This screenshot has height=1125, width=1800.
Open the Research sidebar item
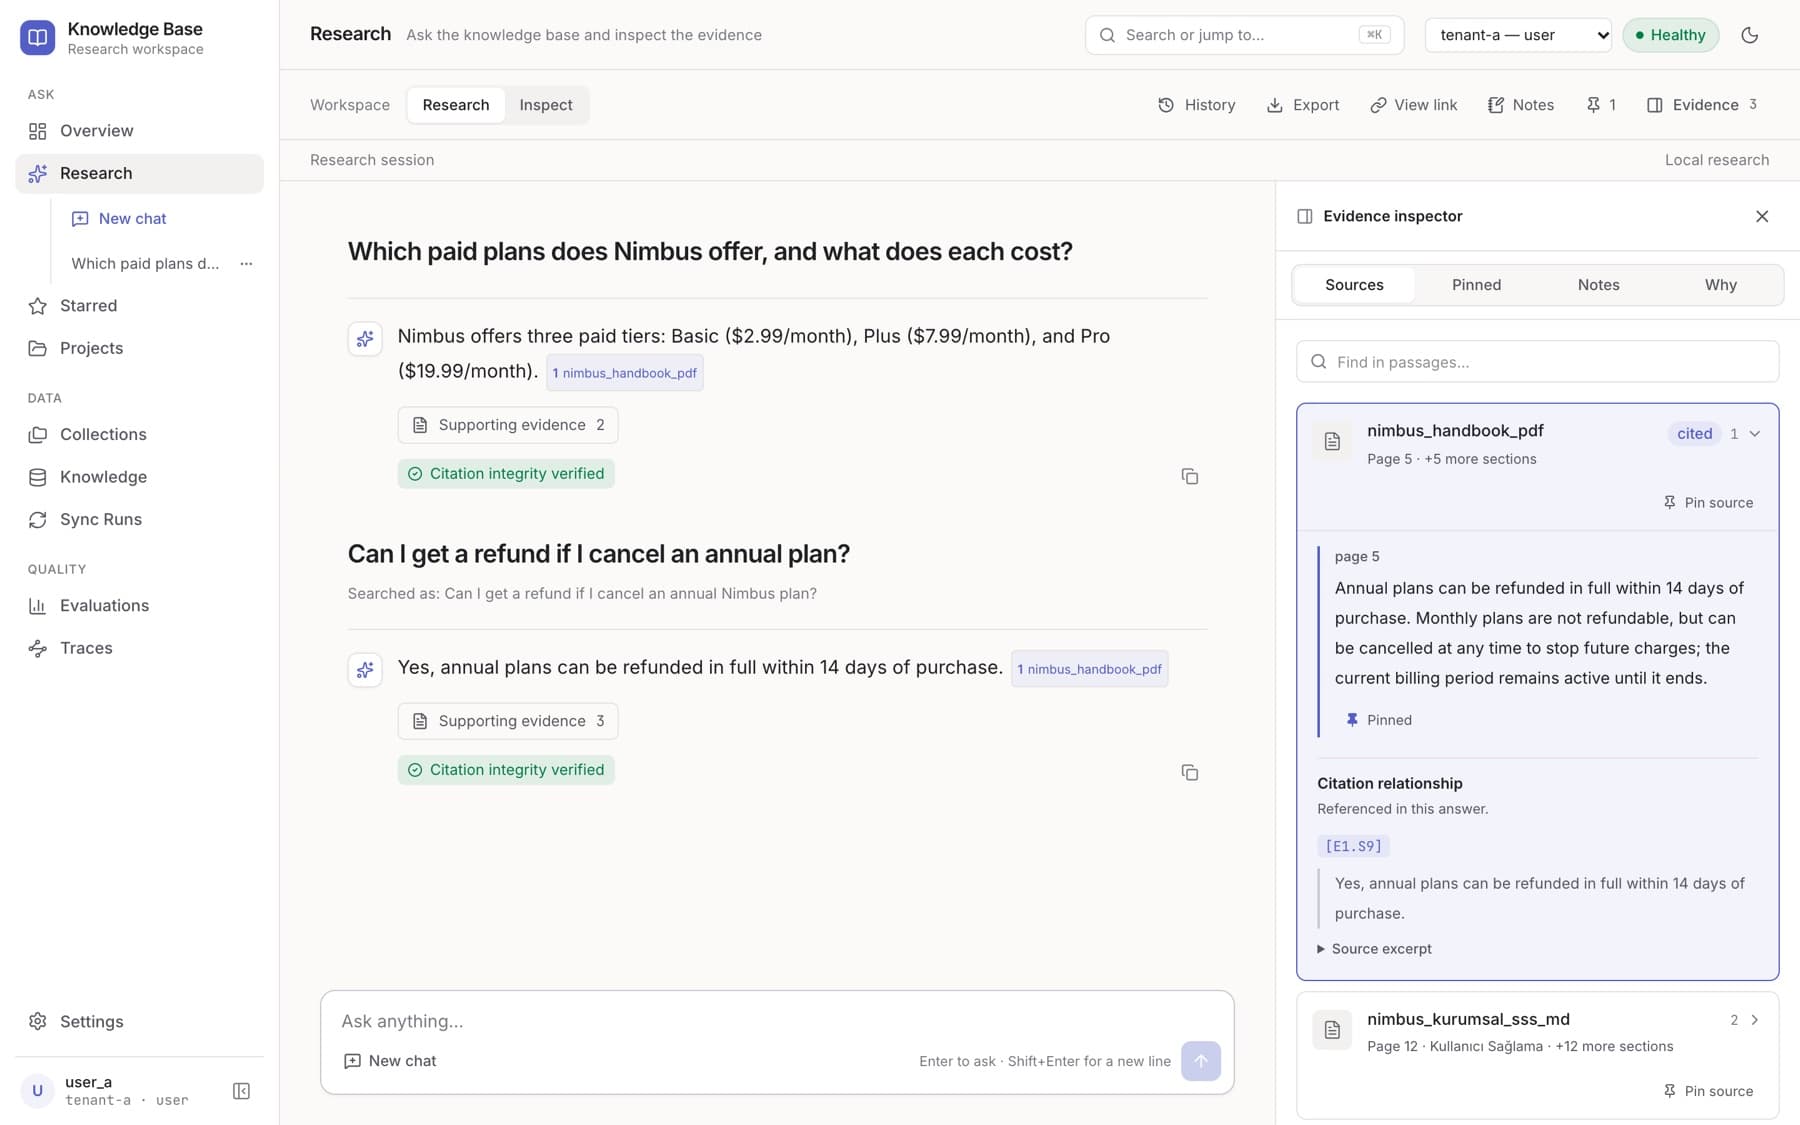pos(139,173)
